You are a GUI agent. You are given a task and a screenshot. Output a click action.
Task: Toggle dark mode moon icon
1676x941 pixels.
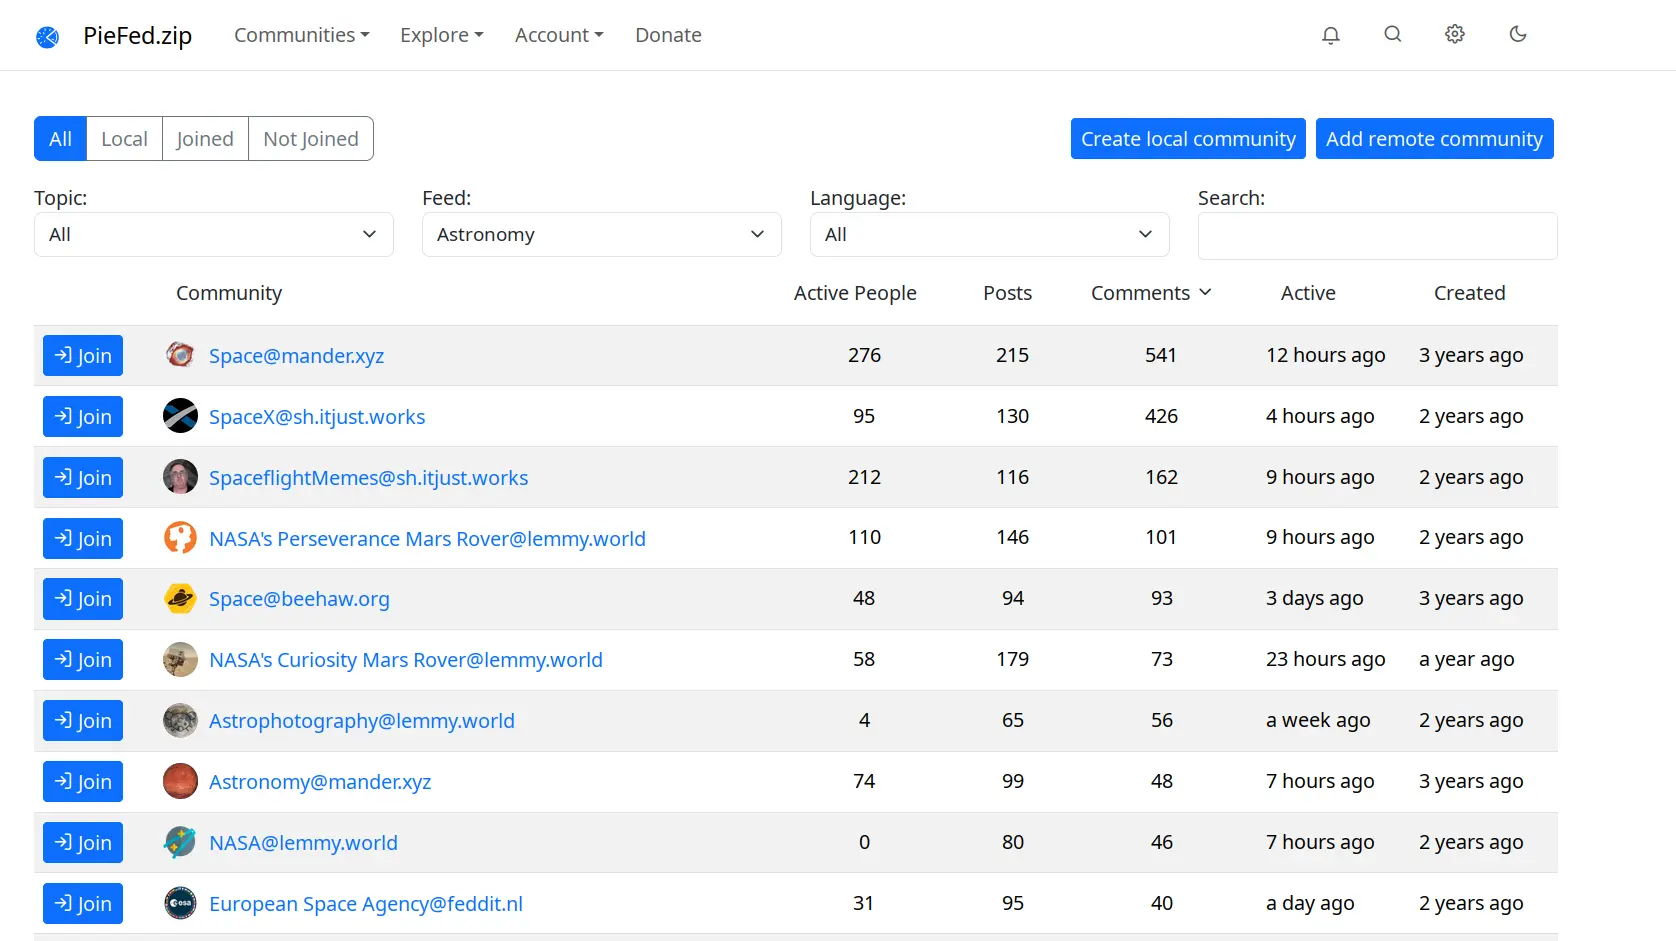tap(1517, 35)
